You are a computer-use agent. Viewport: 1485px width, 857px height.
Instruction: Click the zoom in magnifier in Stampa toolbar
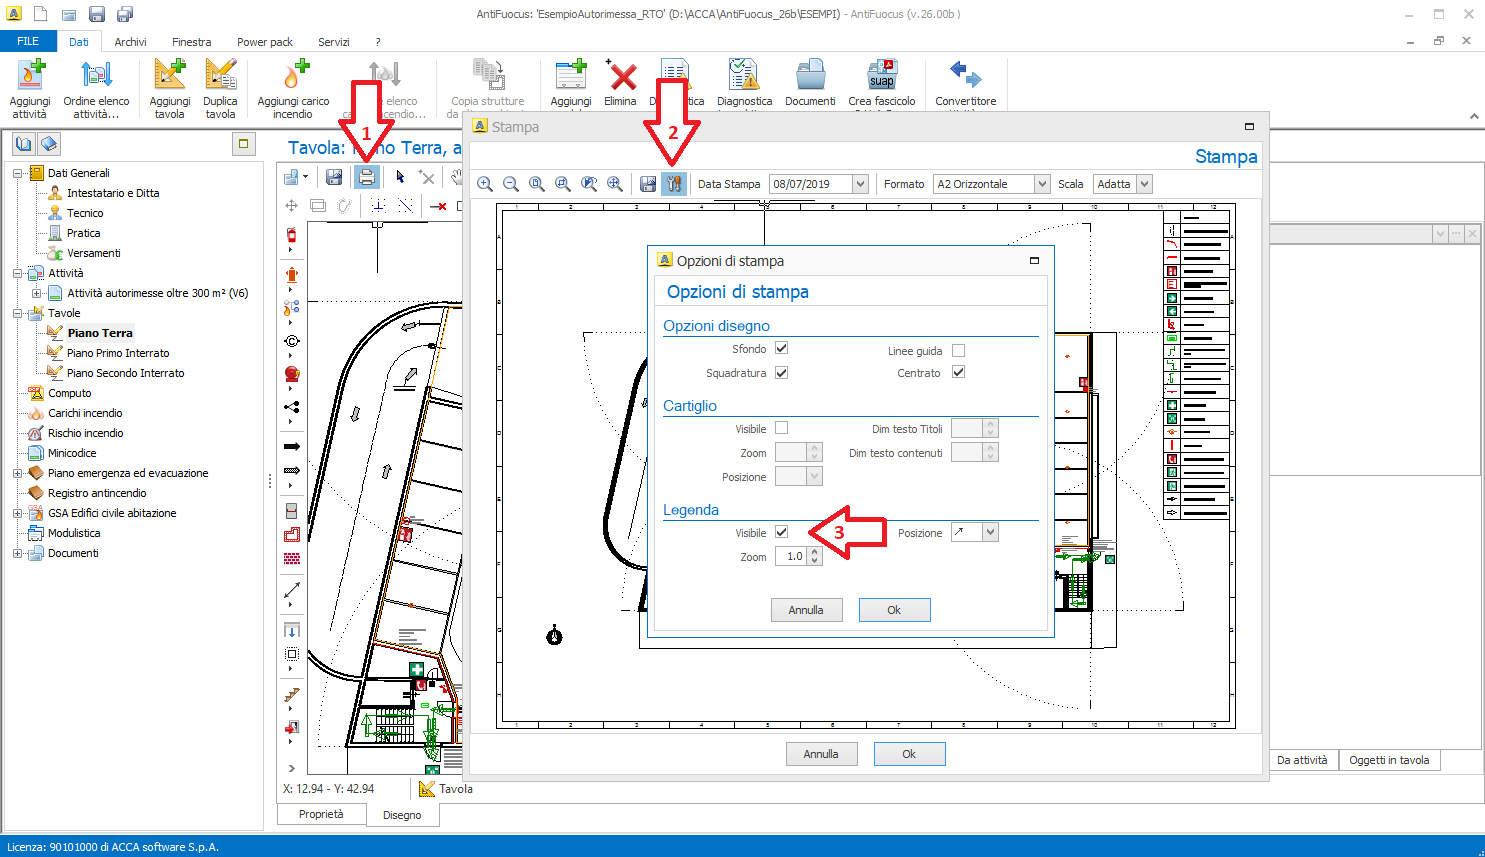tap(485, 184)
